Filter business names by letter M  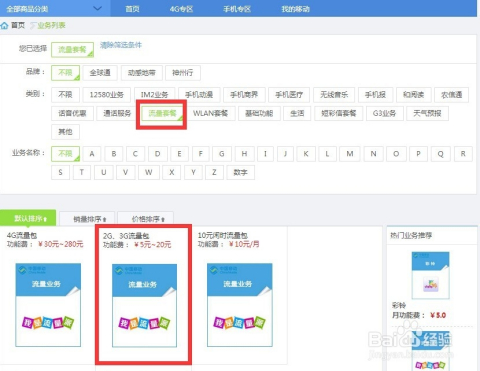pos(350,154)
